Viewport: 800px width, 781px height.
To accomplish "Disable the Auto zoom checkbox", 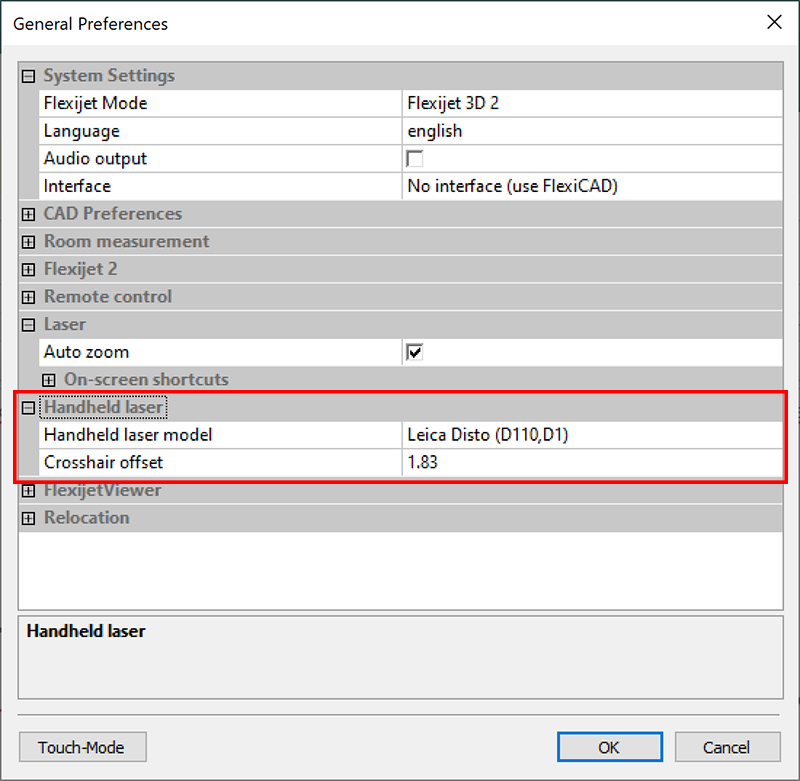I will [x=414, y=351].
